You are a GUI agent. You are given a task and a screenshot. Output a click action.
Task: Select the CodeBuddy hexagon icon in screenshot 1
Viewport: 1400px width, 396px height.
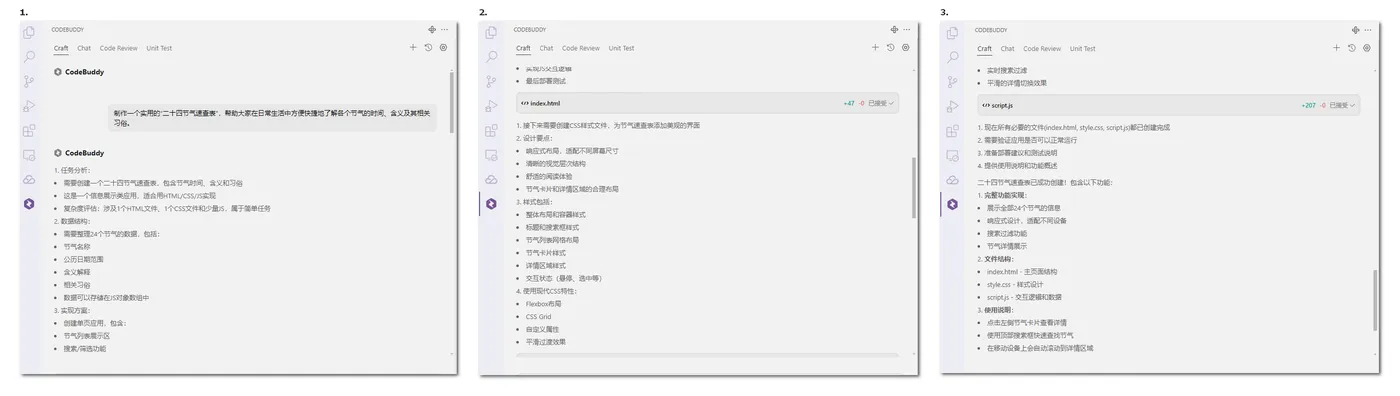[29, 203]
